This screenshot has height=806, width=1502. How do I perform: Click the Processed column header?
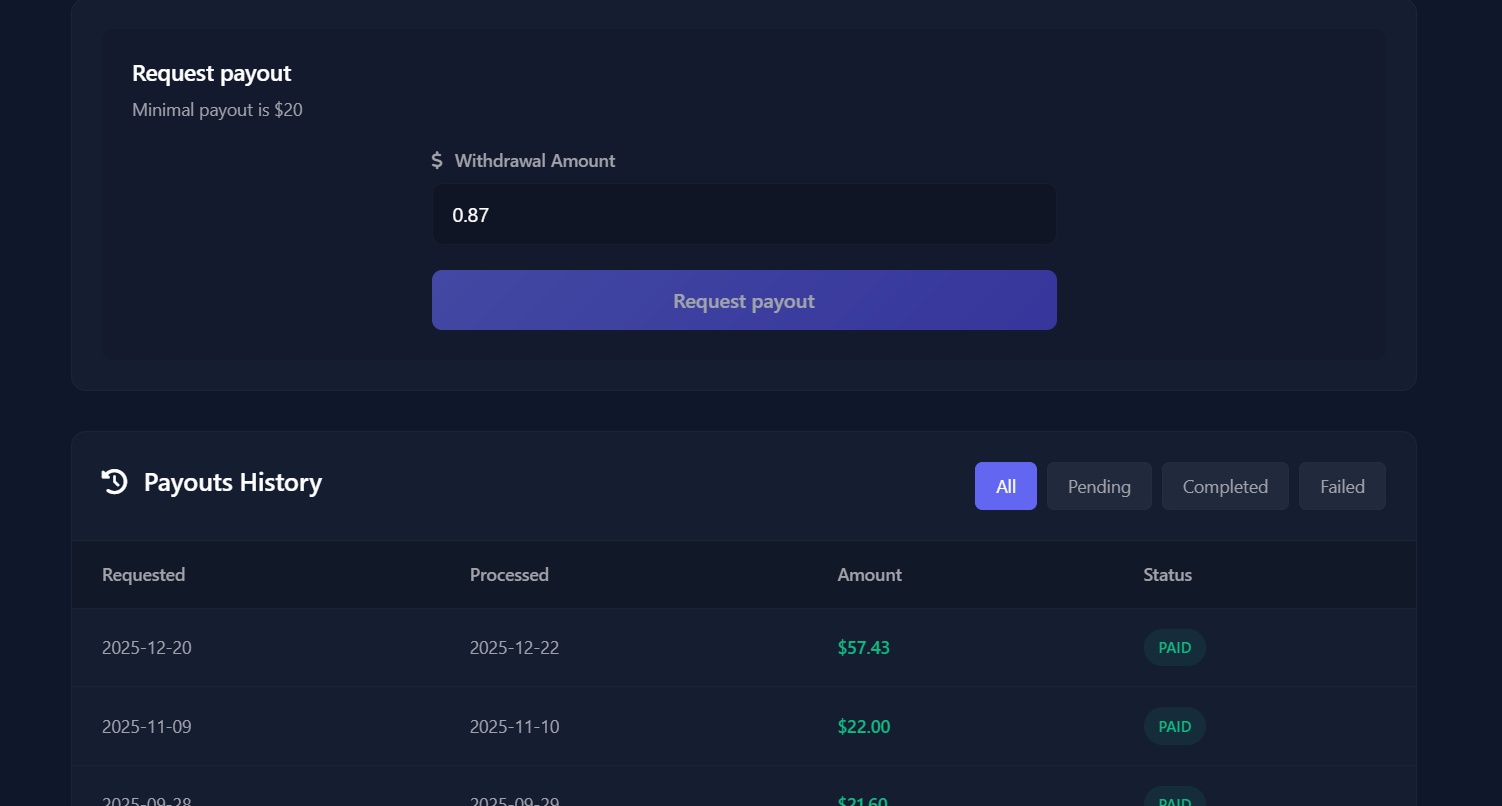point(509,575)
